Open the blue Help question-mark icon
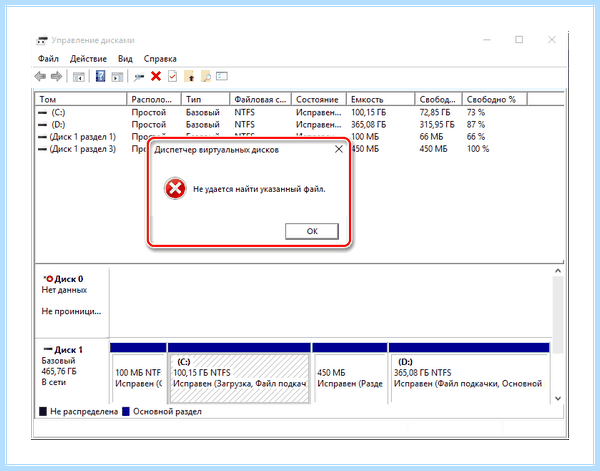Screen dimensions: 600x471 click(x=100, y=76)
